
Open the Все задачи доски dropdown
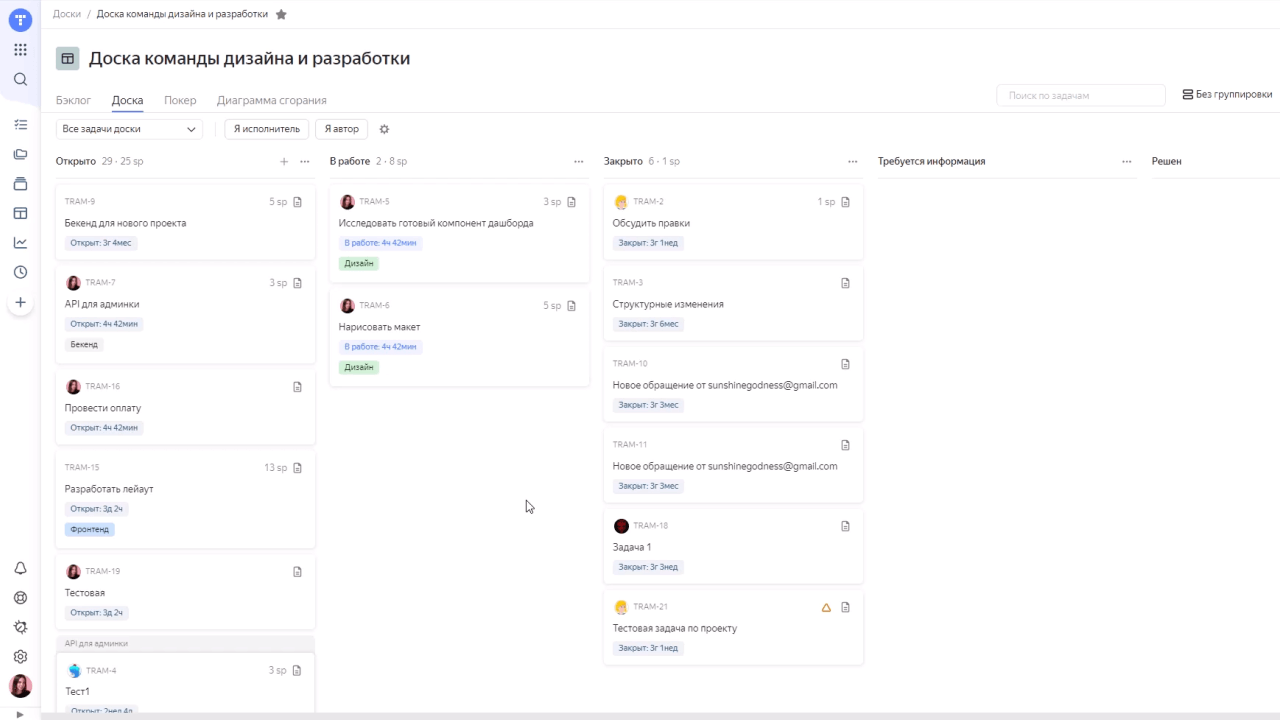(128, 128)
